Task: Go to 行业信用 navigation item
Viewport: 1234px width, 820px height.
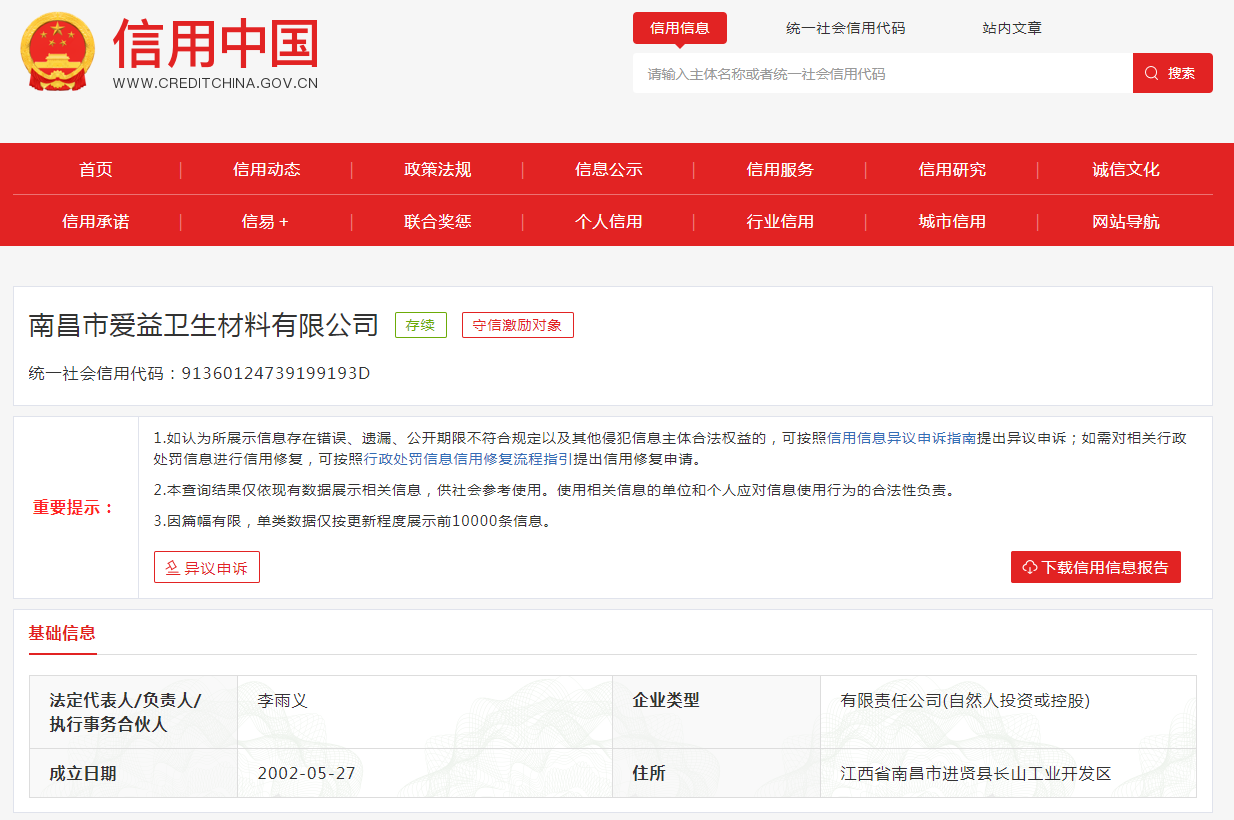Action: pyautogui.click(x=780, y=221)
